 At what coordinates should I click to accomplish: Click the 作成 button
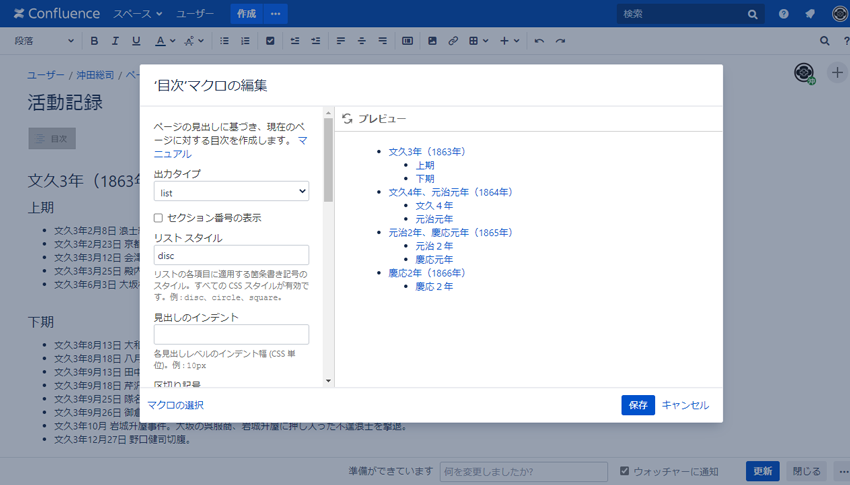coord(247,14)
